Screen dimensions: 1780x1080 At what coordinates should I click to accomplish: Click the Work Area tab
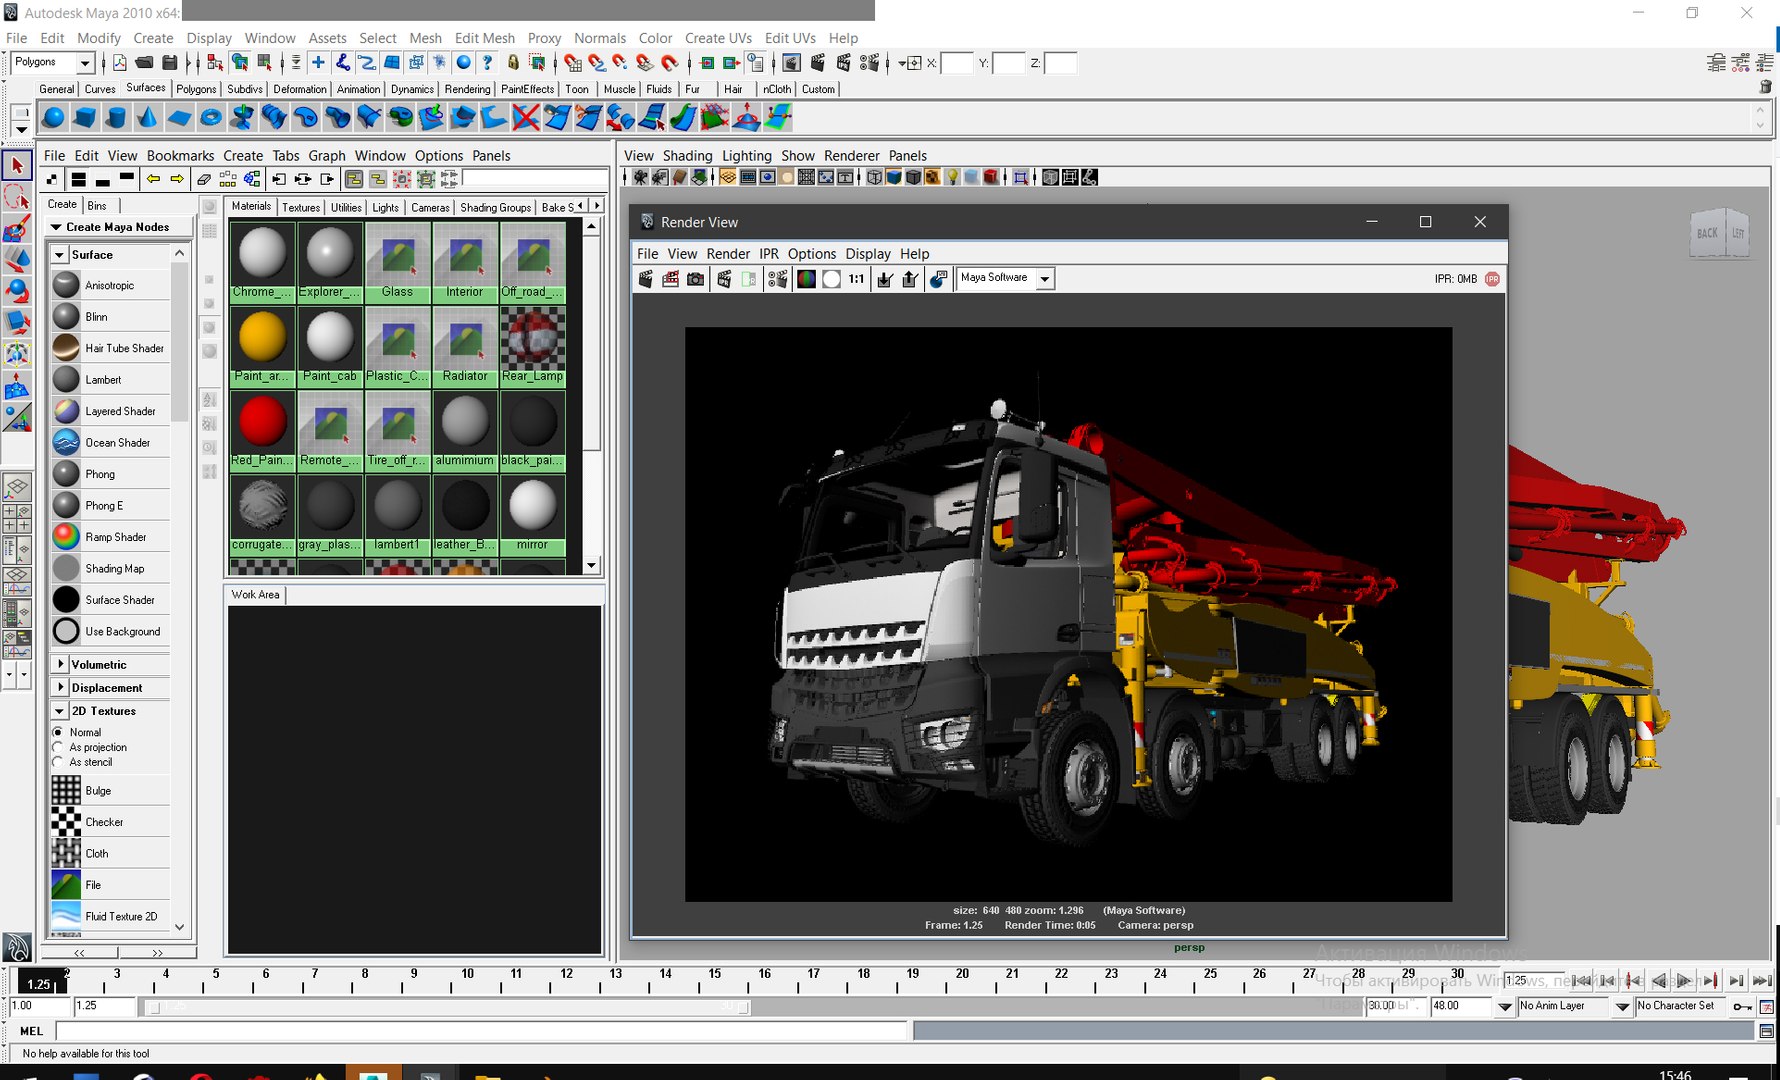click(x=255, y=594)
